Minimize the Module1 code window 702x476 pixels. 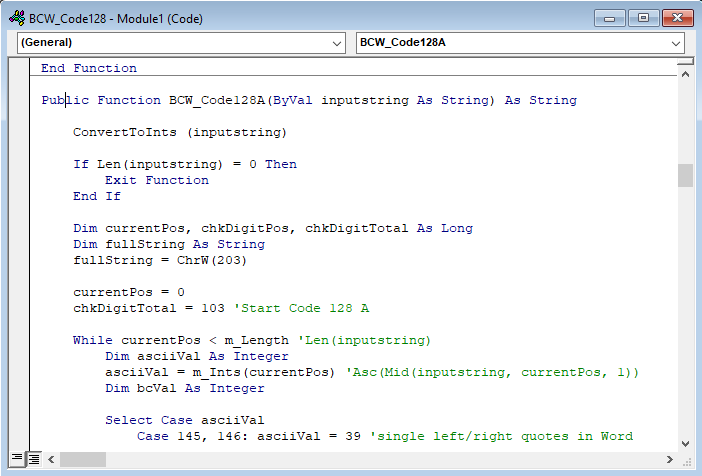[609, 18]
